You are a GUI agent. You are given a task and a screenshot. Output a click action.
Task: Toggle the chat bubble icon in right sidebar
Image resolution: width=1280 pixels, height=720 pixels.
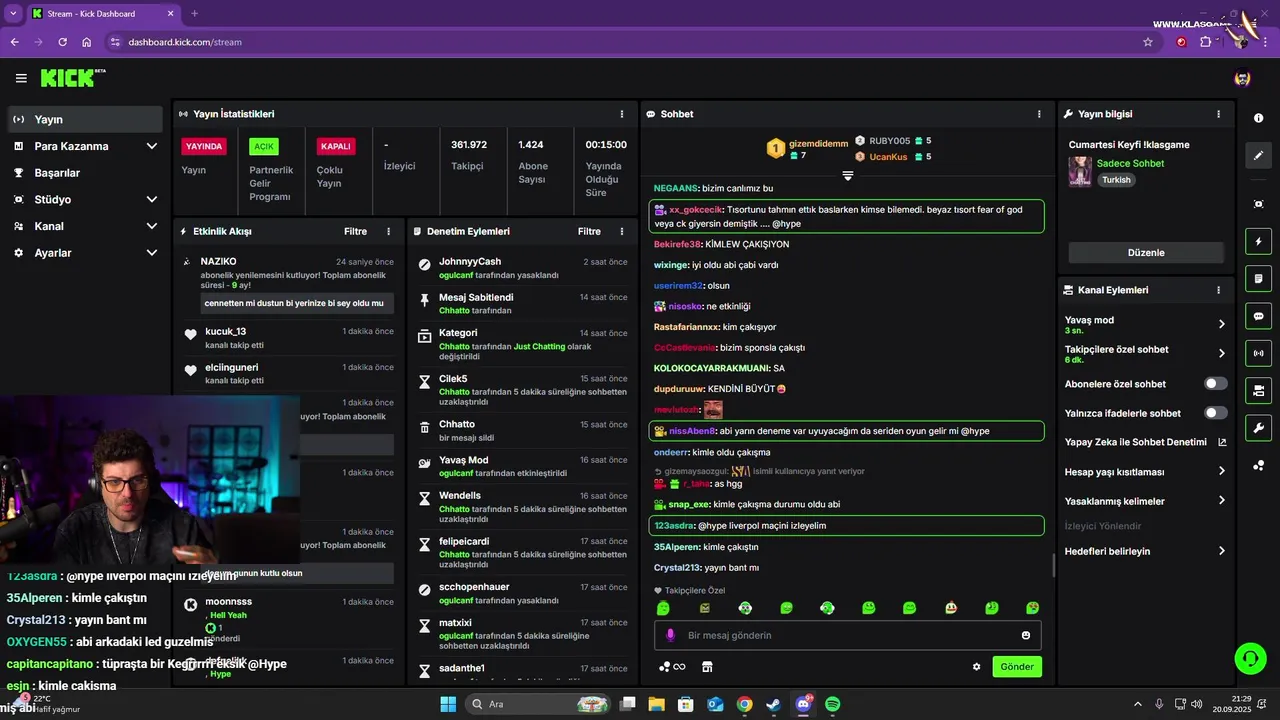coord(1258,316)
